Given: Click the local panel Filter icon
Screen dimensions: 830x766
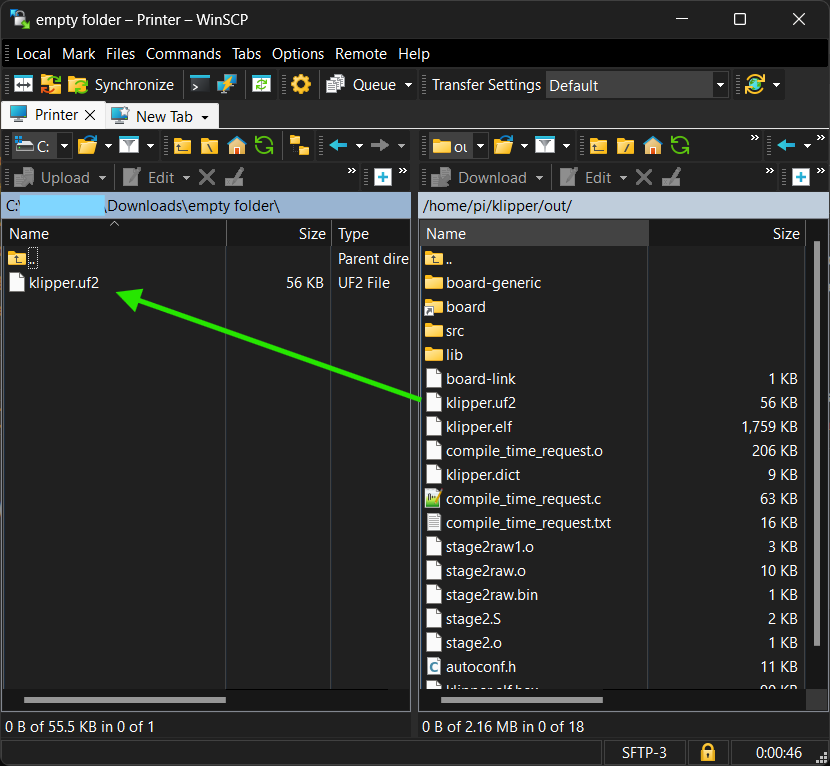Looking at the screenshot, I should [x=129, y=145].
